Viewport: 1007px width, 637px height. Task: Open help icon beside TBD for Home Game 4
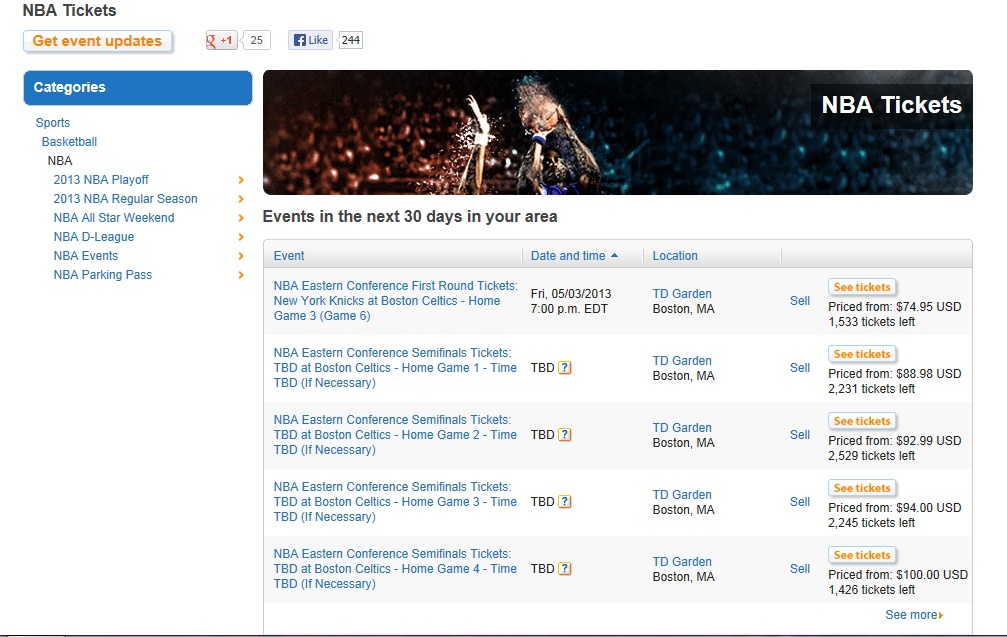565,569
